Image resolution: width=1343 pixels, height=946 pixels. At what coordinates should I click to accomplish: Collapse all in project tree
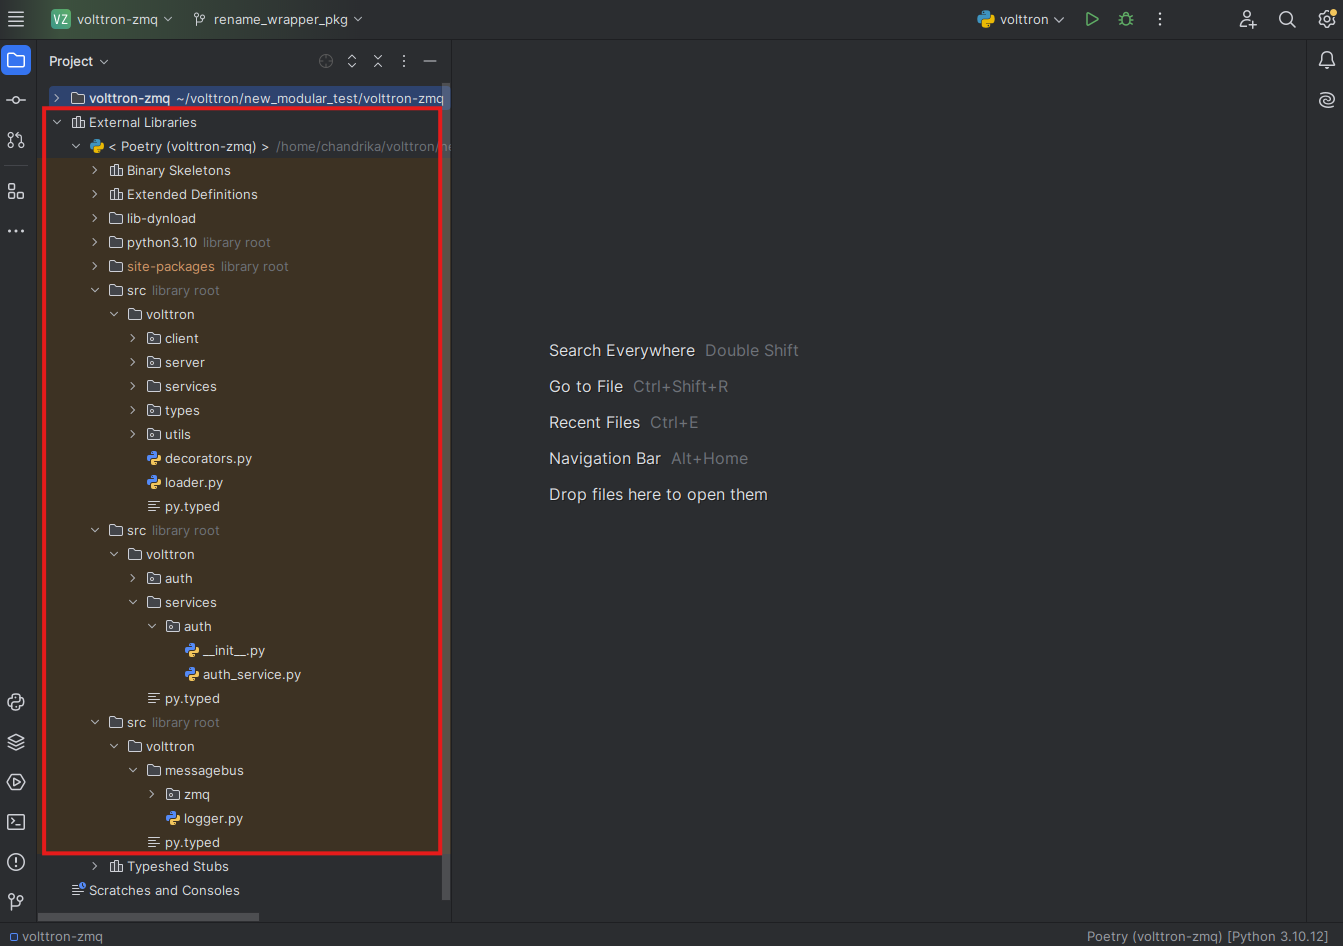[x=378, y=61]
